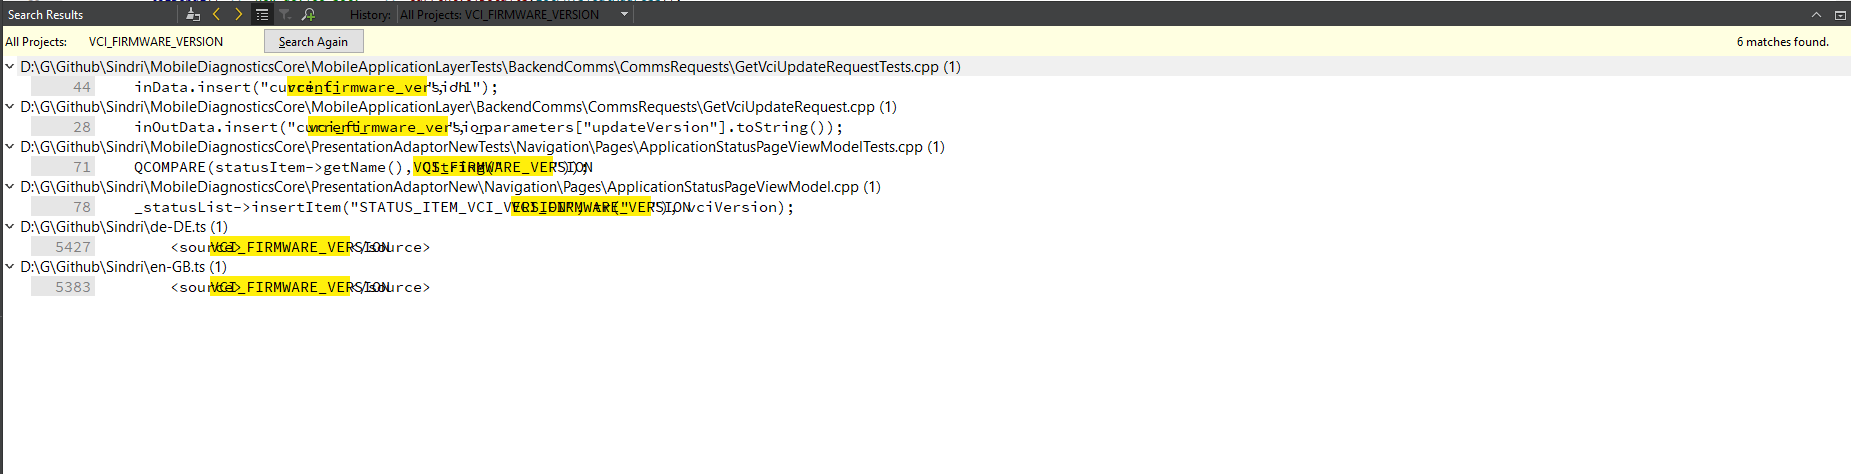Collapse the GetVciUpdateRequest.cpp result group
The height and width of the screenshot is (474, 1851).
pyautogui.click(x=10, y=107)
